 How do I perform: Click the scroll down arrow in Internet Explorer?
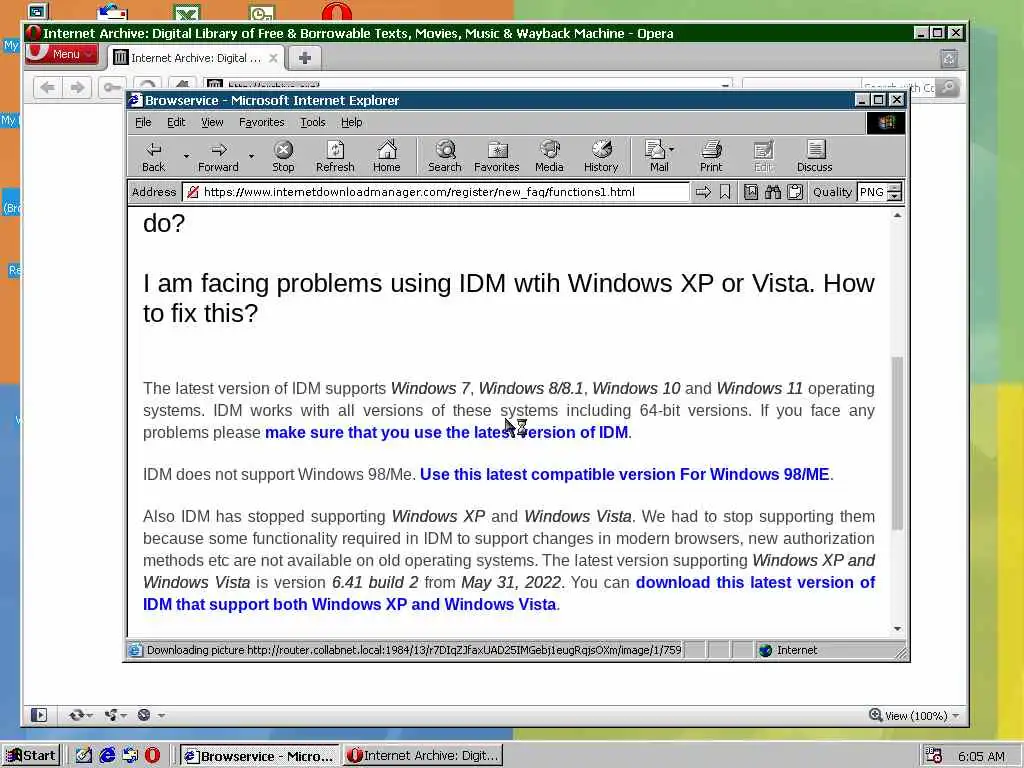coord(897,628)
